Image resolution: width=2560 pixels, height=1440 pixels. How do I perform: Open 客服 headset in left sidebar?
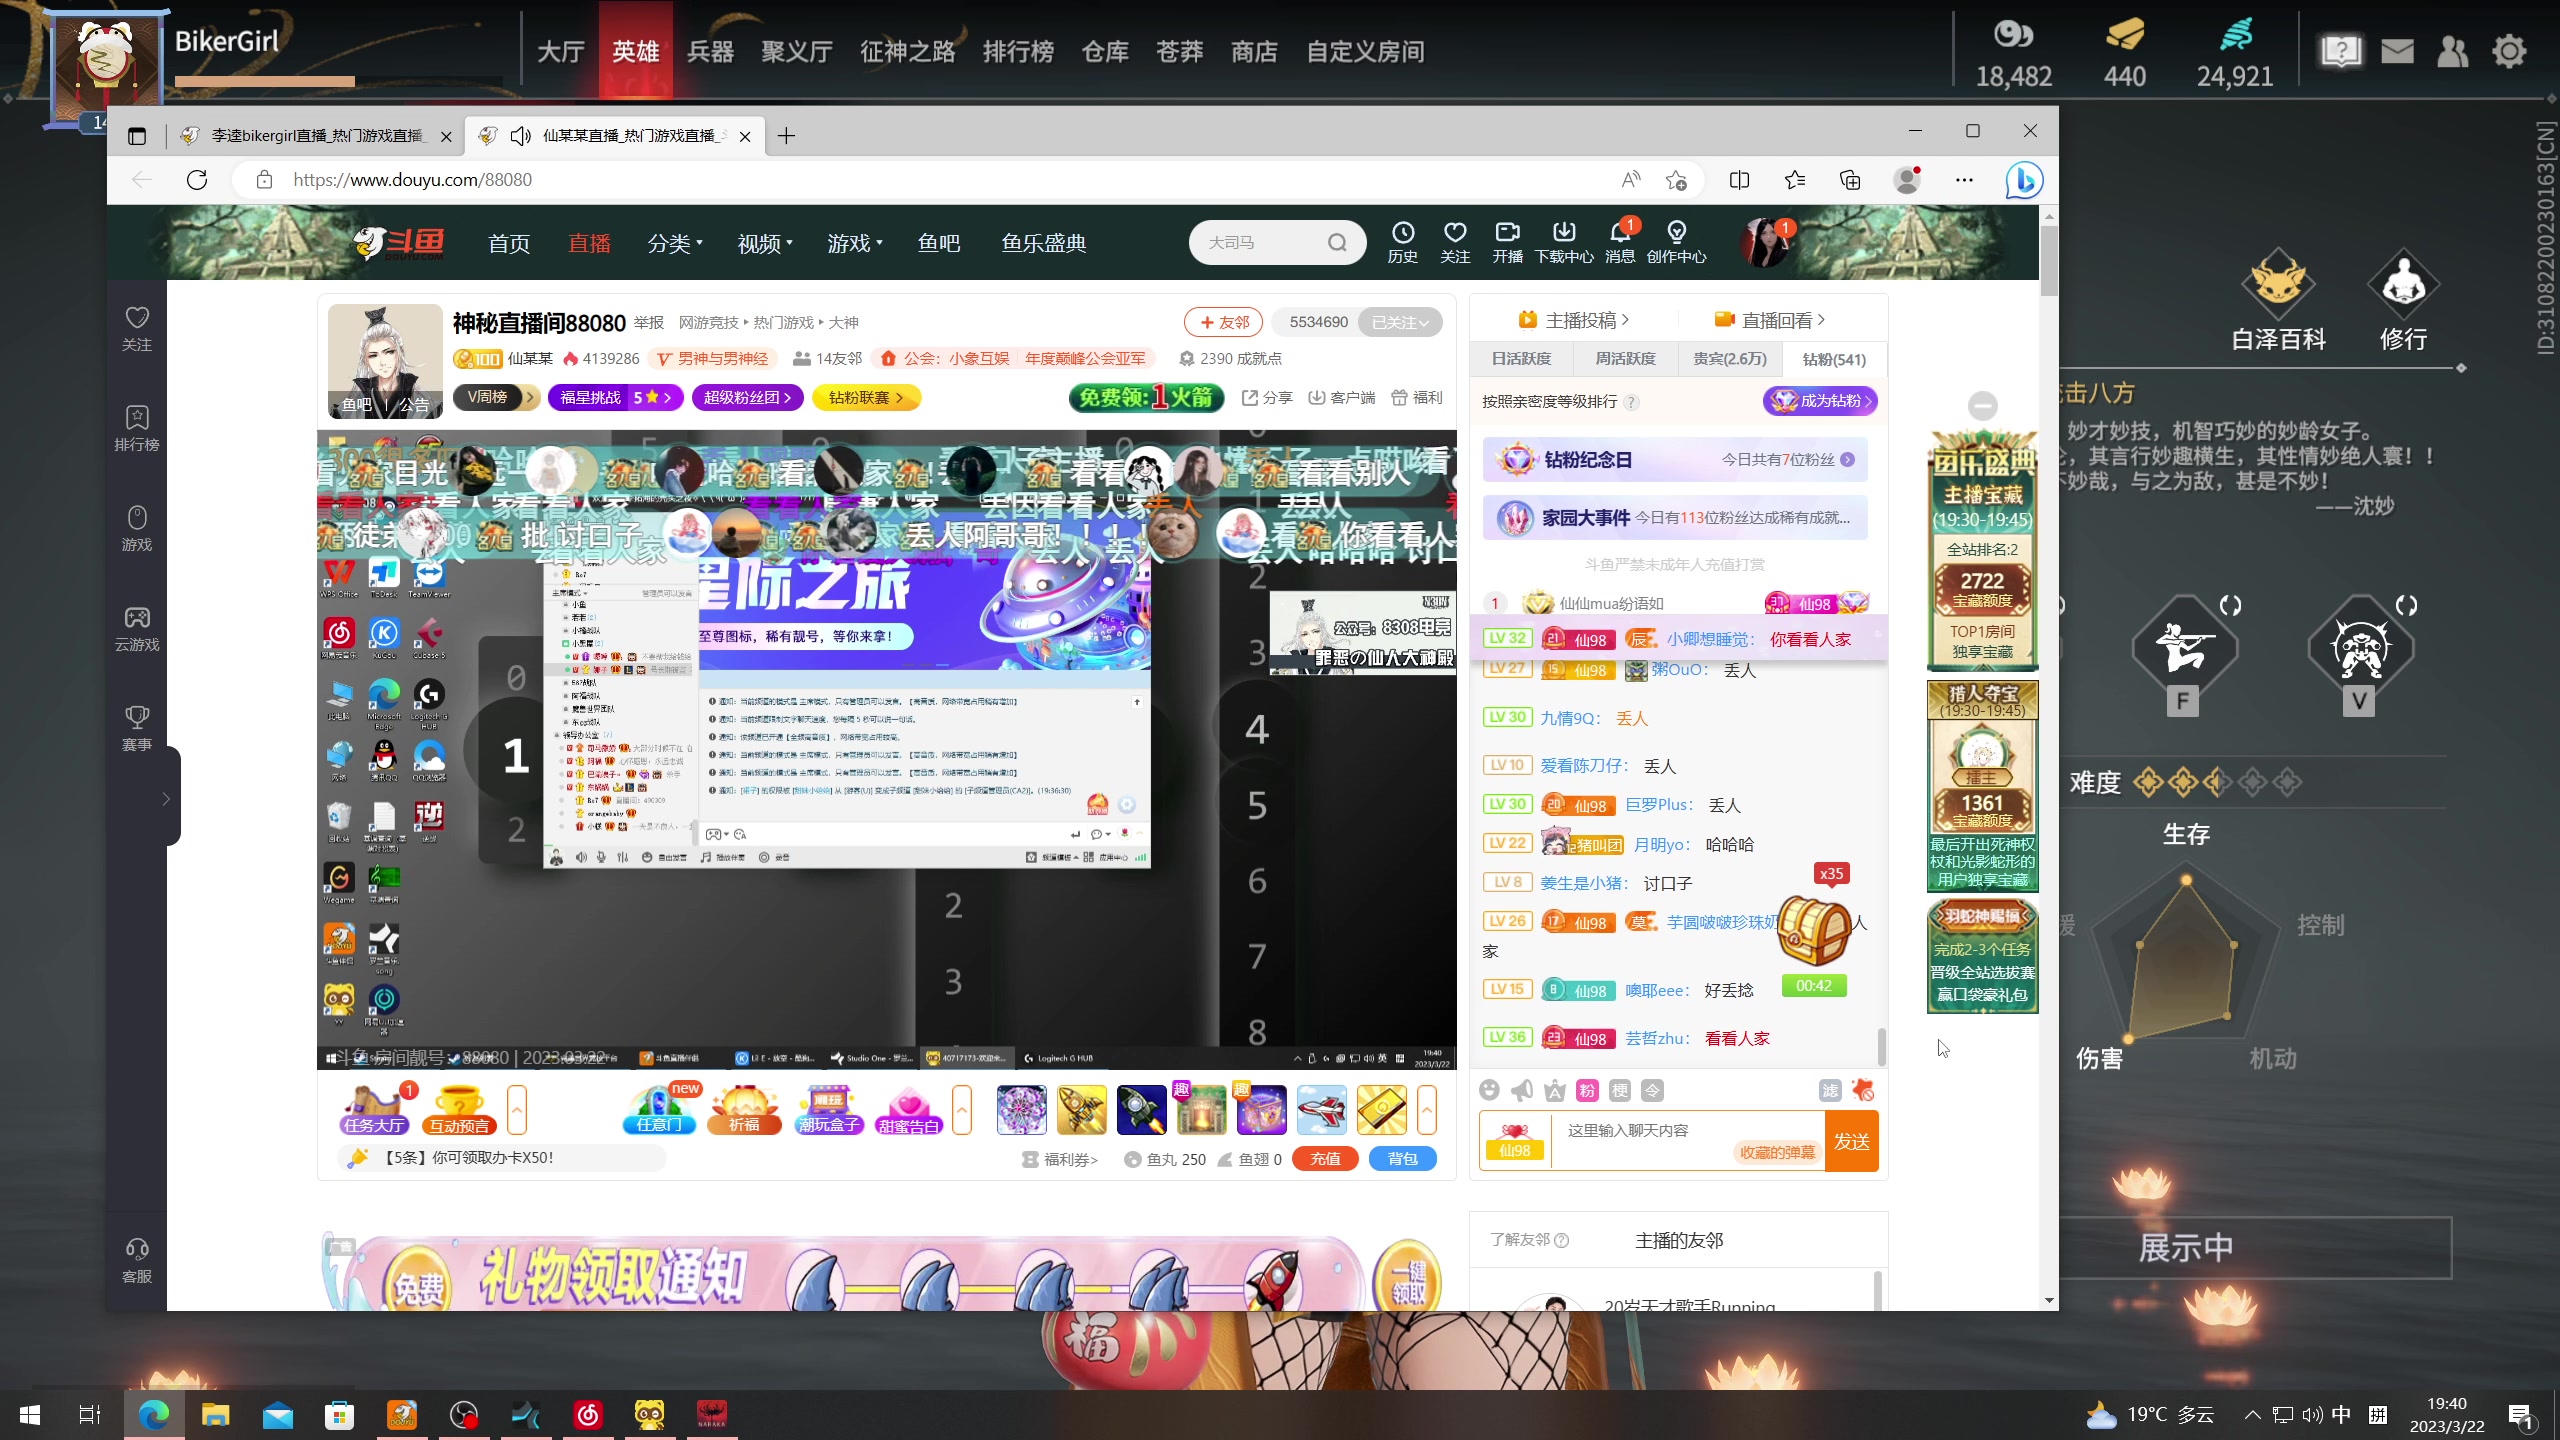[137, 1260]
